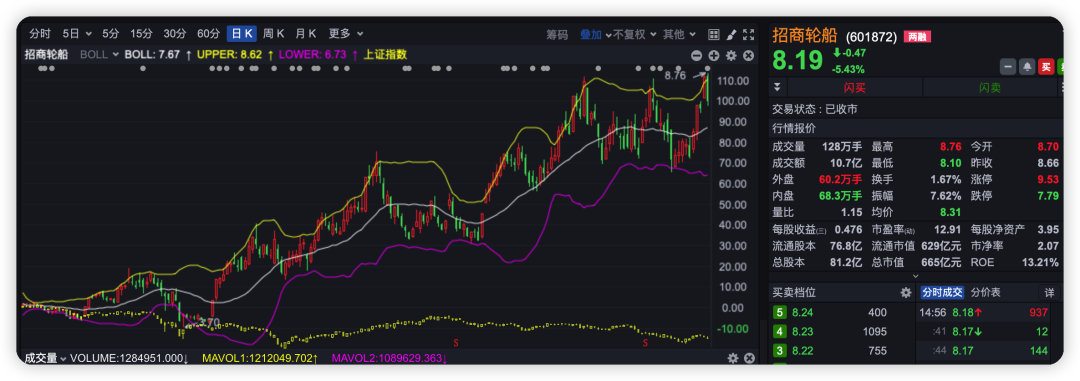Select the 月K monthly candlestick tab

[x=306, y=34]
